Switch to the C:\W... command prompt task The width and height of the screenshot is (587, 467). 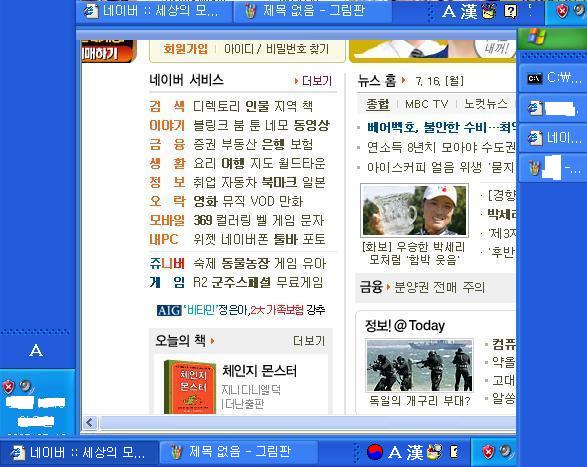pos(553,78)
